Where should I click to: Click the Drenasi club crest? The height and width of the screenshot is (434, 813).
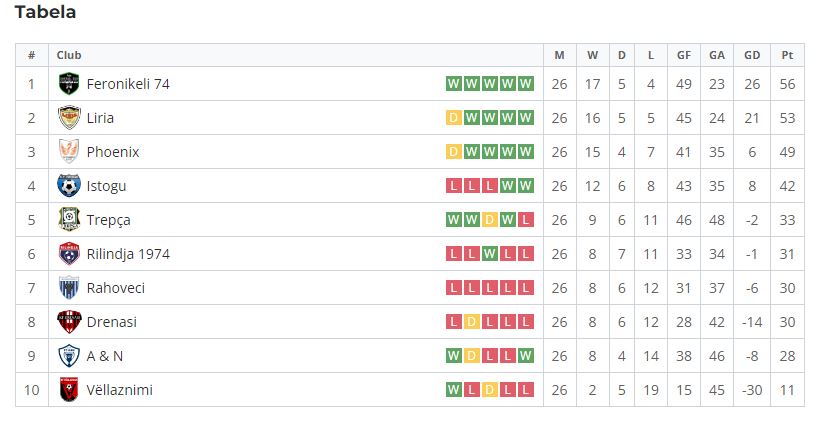click(x=68, y=322)
